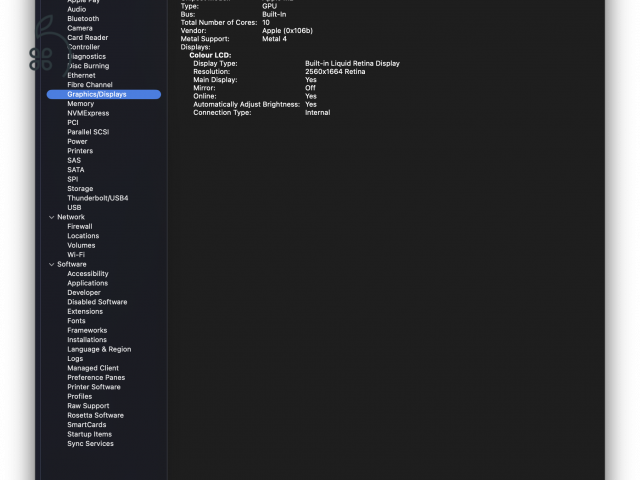Select Fonts under Software
This screenshot has height=480, width=640.
pos(76,321)
